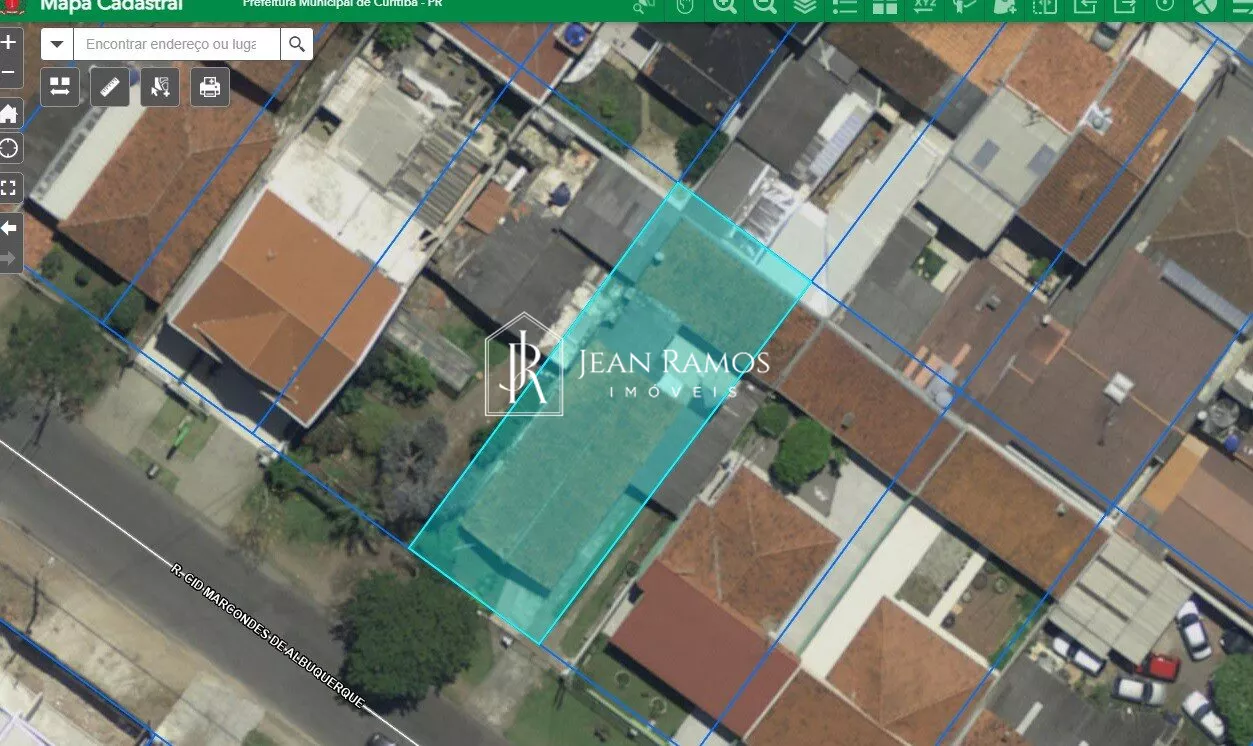Open the print map tool

point(210,87)
